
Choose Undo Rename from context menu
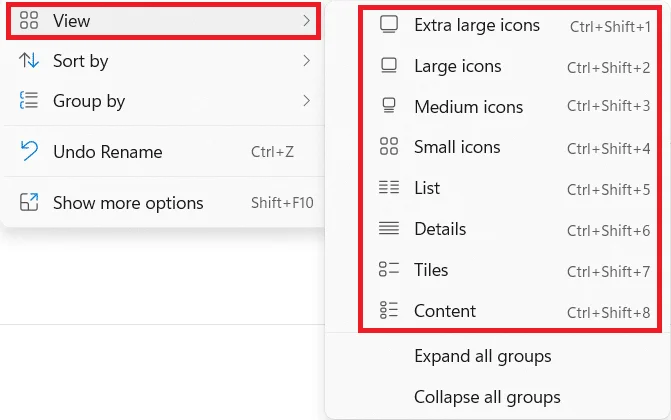pyautogui.click(x=163, y=152)
